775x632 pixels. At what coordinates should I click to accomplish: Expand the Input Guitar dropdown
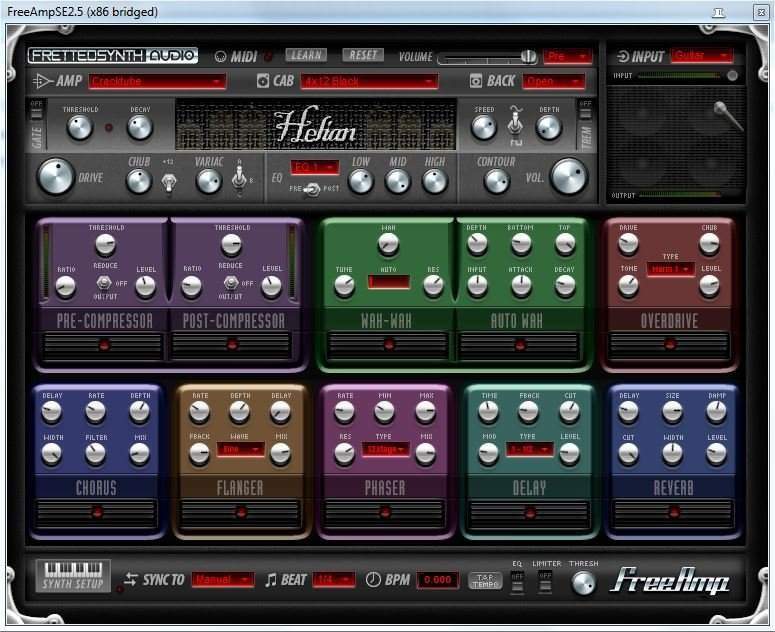click(701, 56)
